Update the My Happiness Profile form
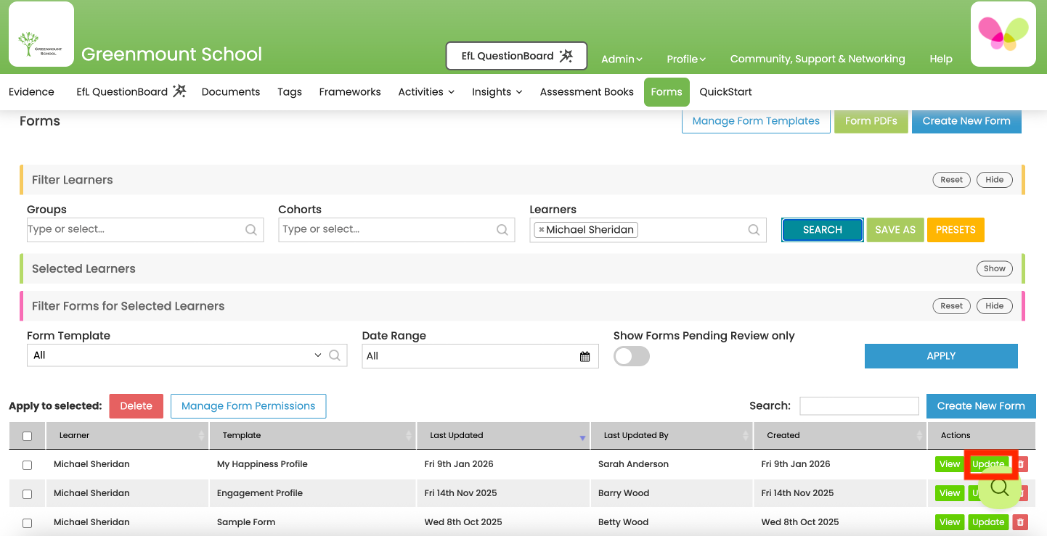Viewport: 1048px width, 536px height. point(989,464)
